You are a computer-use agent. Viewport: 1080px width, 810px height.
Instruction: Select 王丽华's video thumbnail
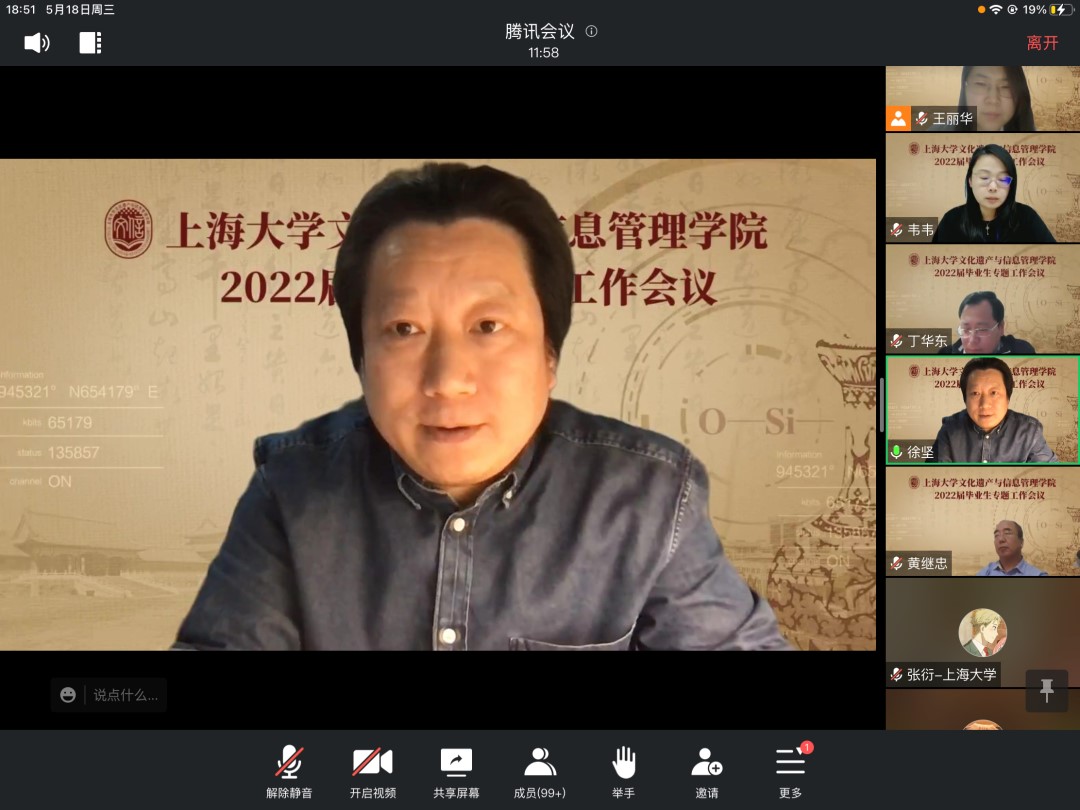(x=982, y=98)
